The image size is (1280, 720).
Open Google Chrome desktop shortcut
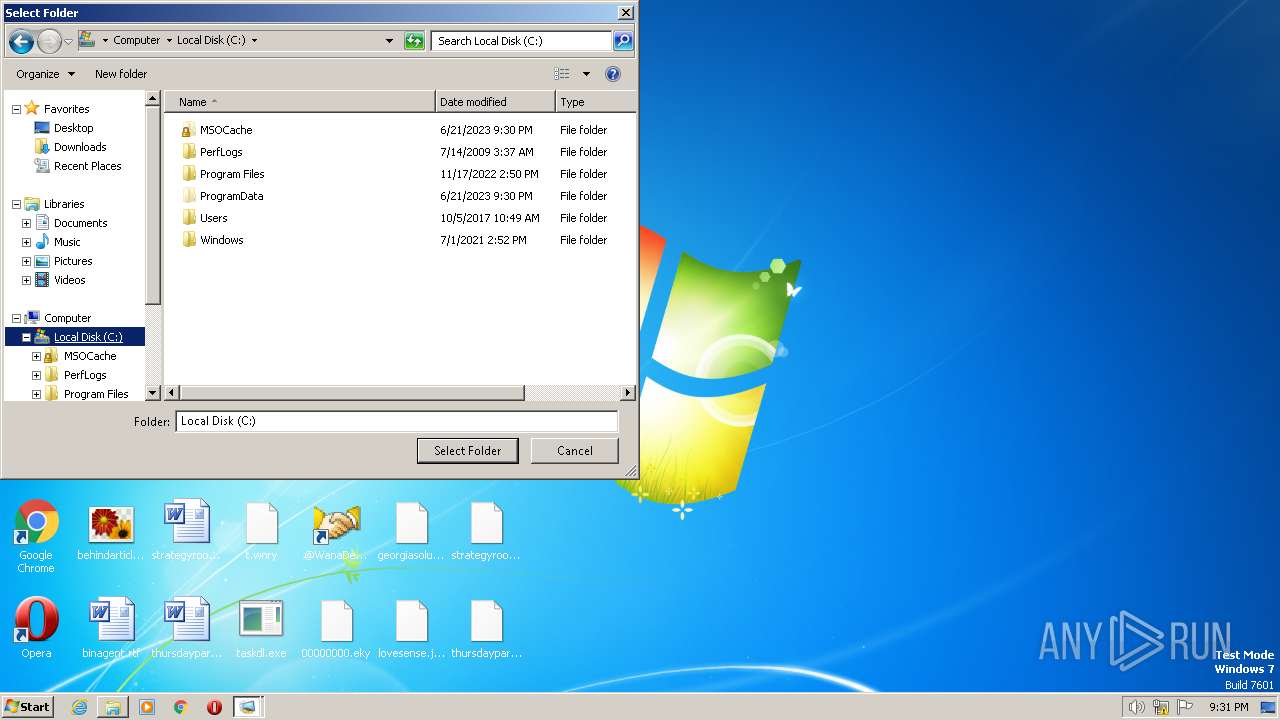coord(36,537)
